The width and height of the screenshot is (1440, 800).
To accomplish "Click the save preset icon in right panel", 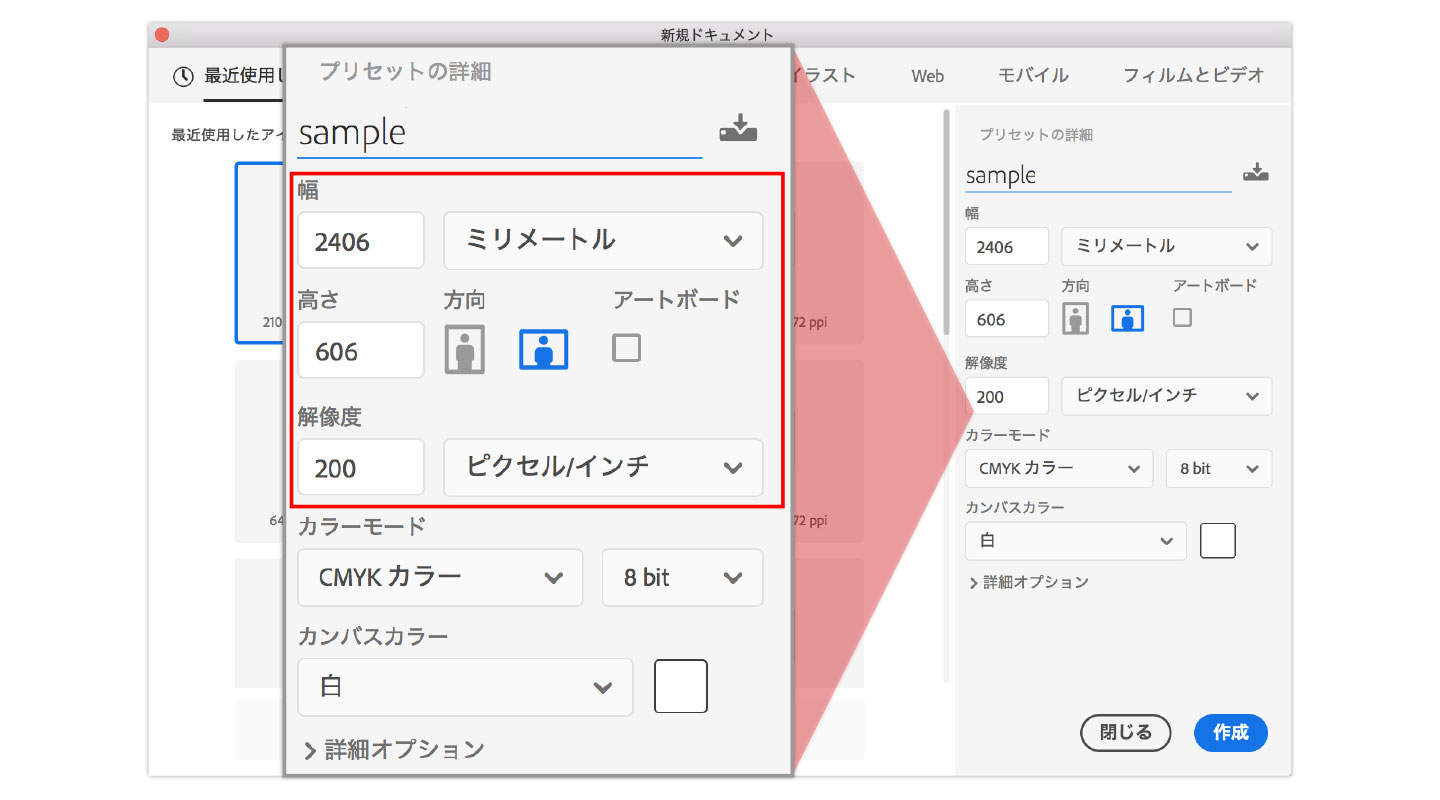I will [x=1255, y=173].
